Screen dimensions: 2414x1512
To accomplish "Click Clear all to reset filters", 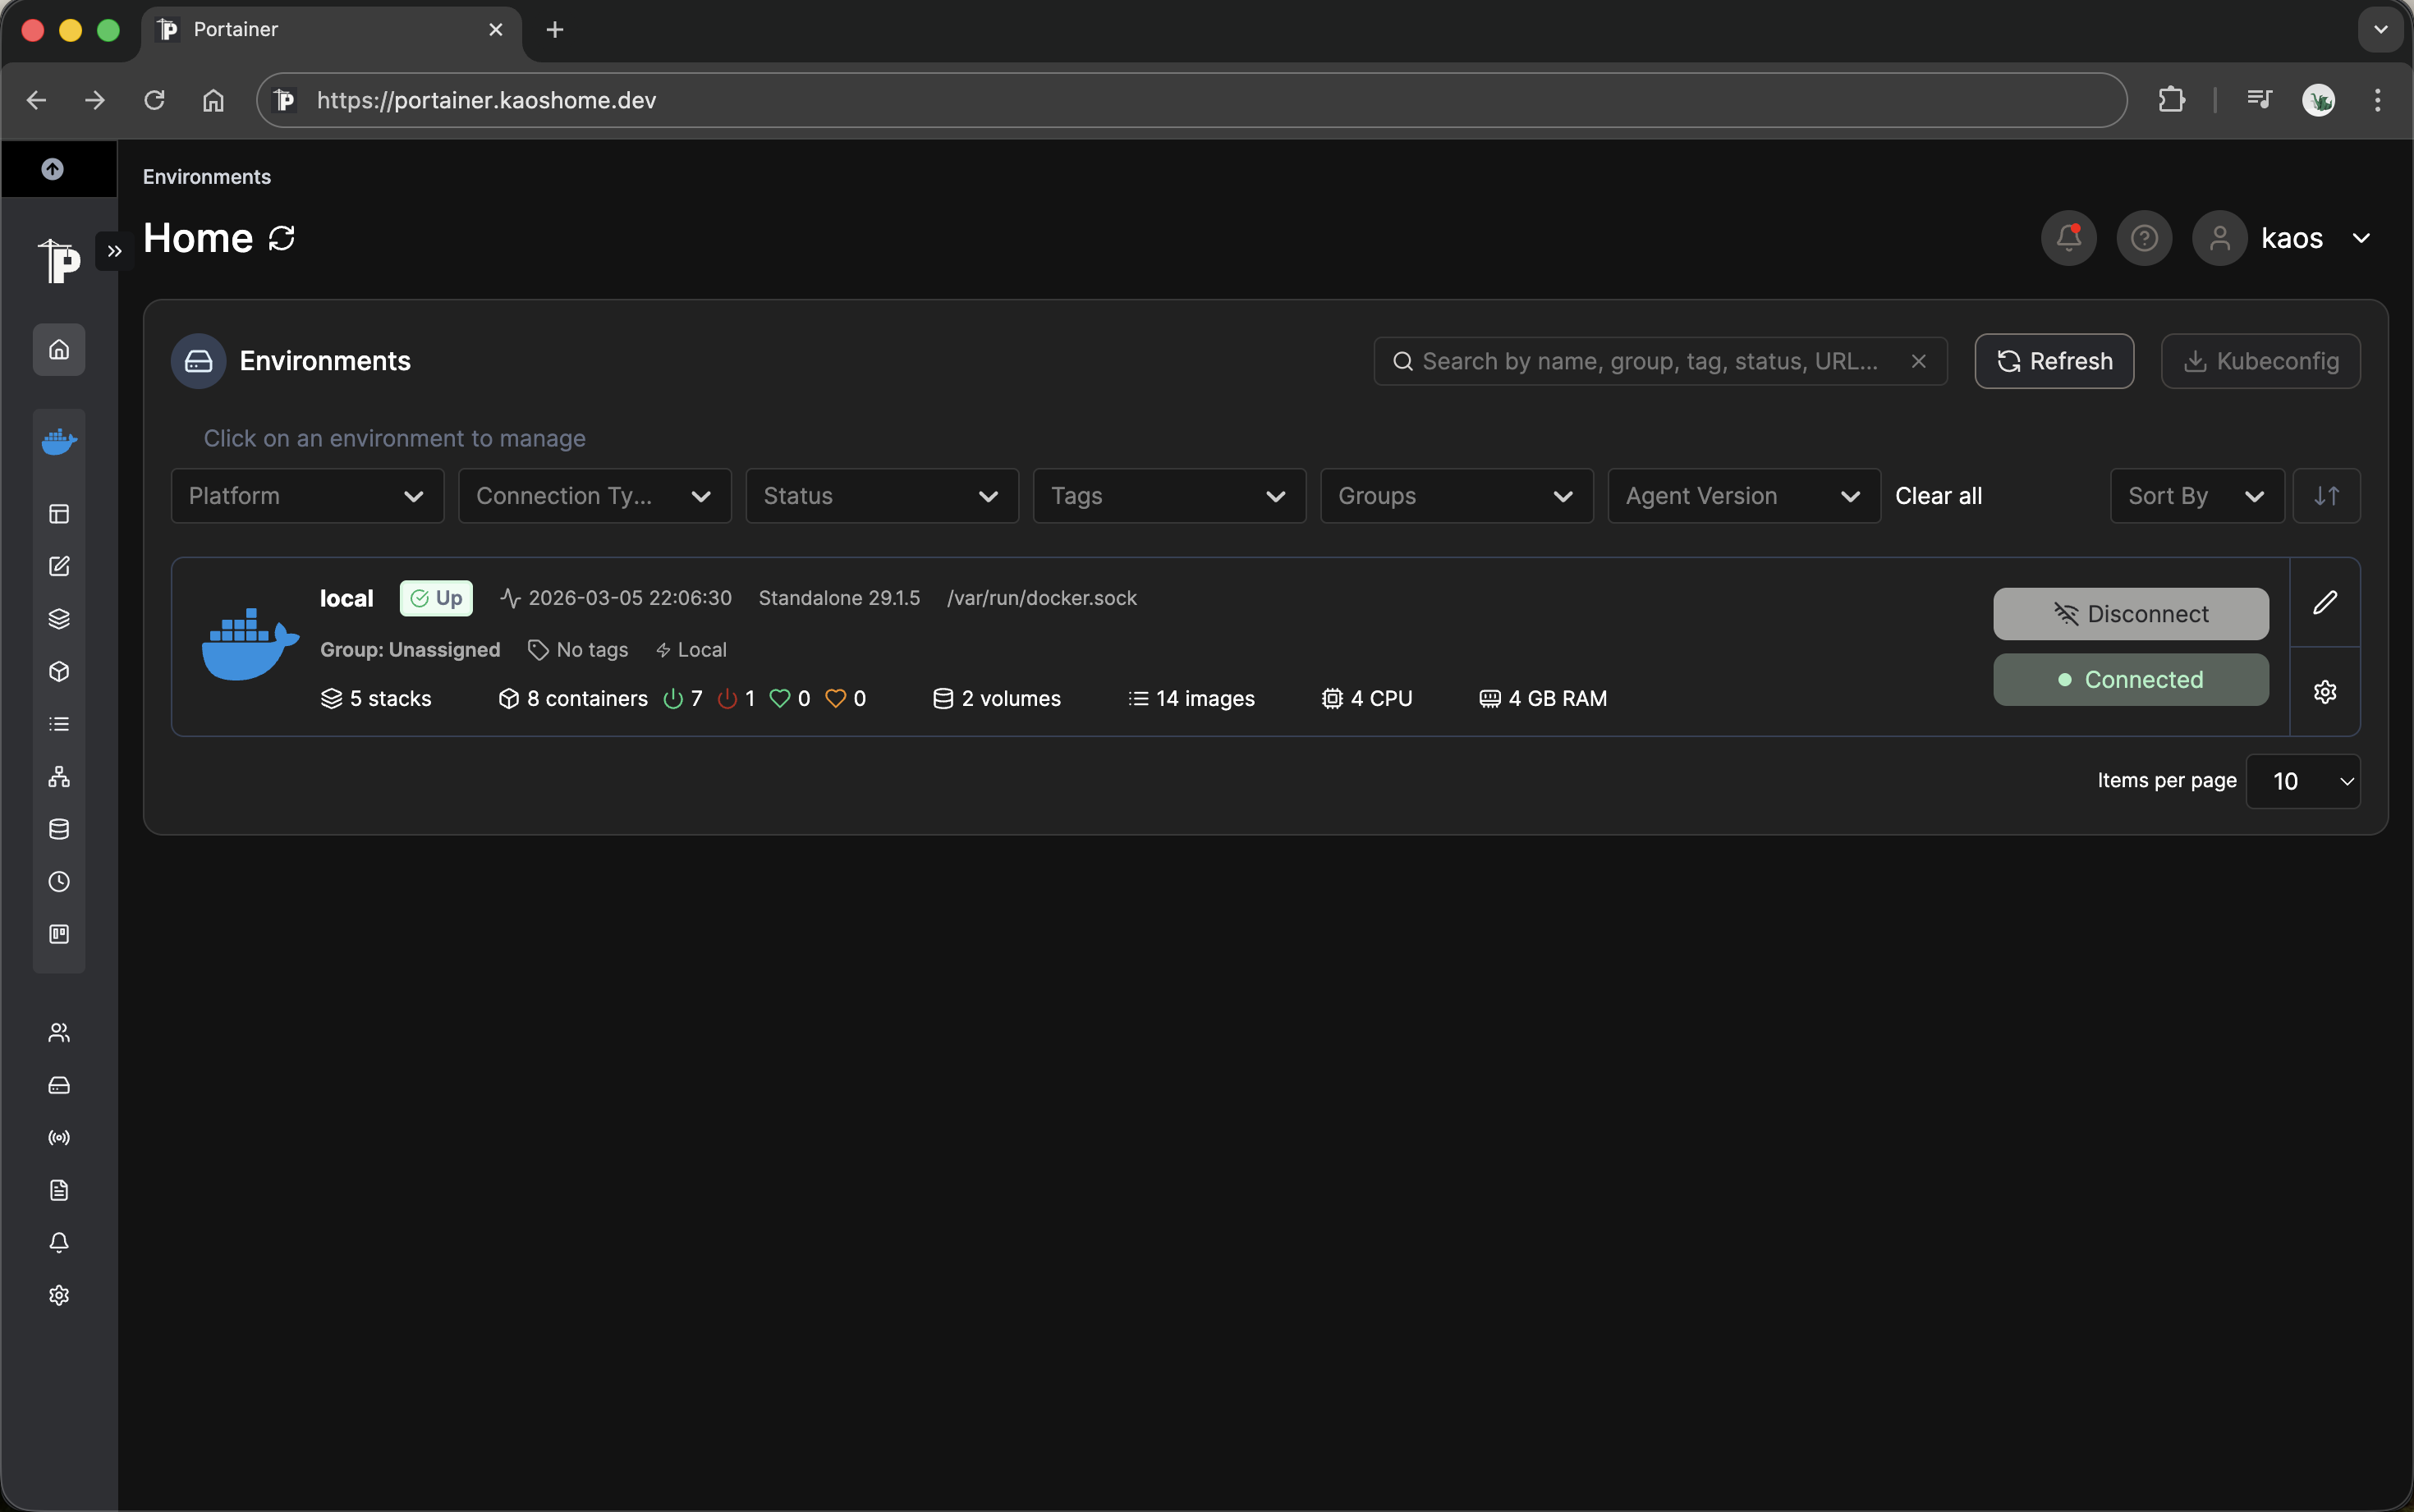I will click(1939, 495).
